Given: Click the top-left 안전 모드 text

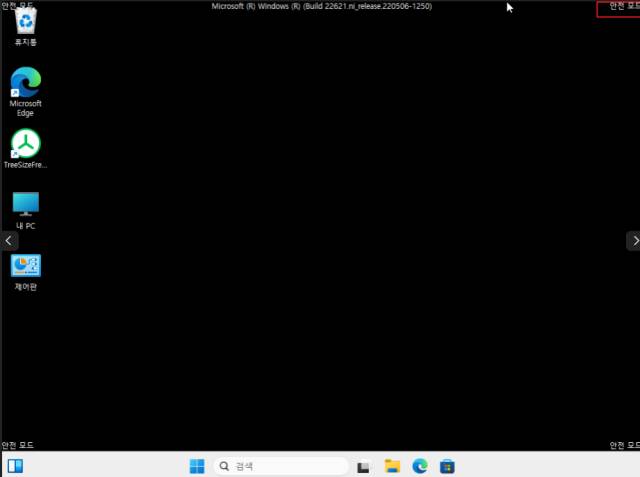Looking at the screenshot, I should [x=18, y=6].
